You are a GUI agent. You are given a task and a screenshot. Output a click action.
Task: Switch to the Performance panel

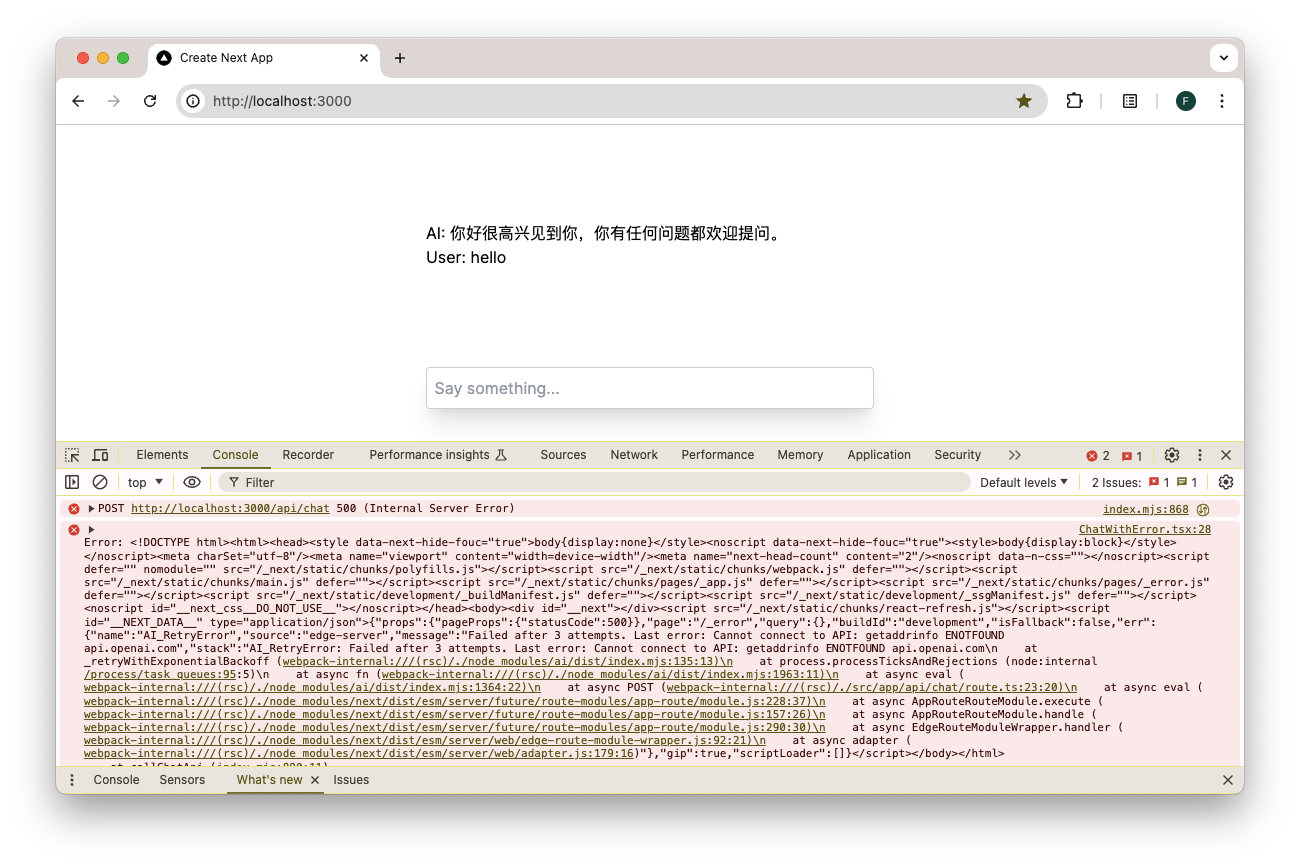tap(718, 455)
